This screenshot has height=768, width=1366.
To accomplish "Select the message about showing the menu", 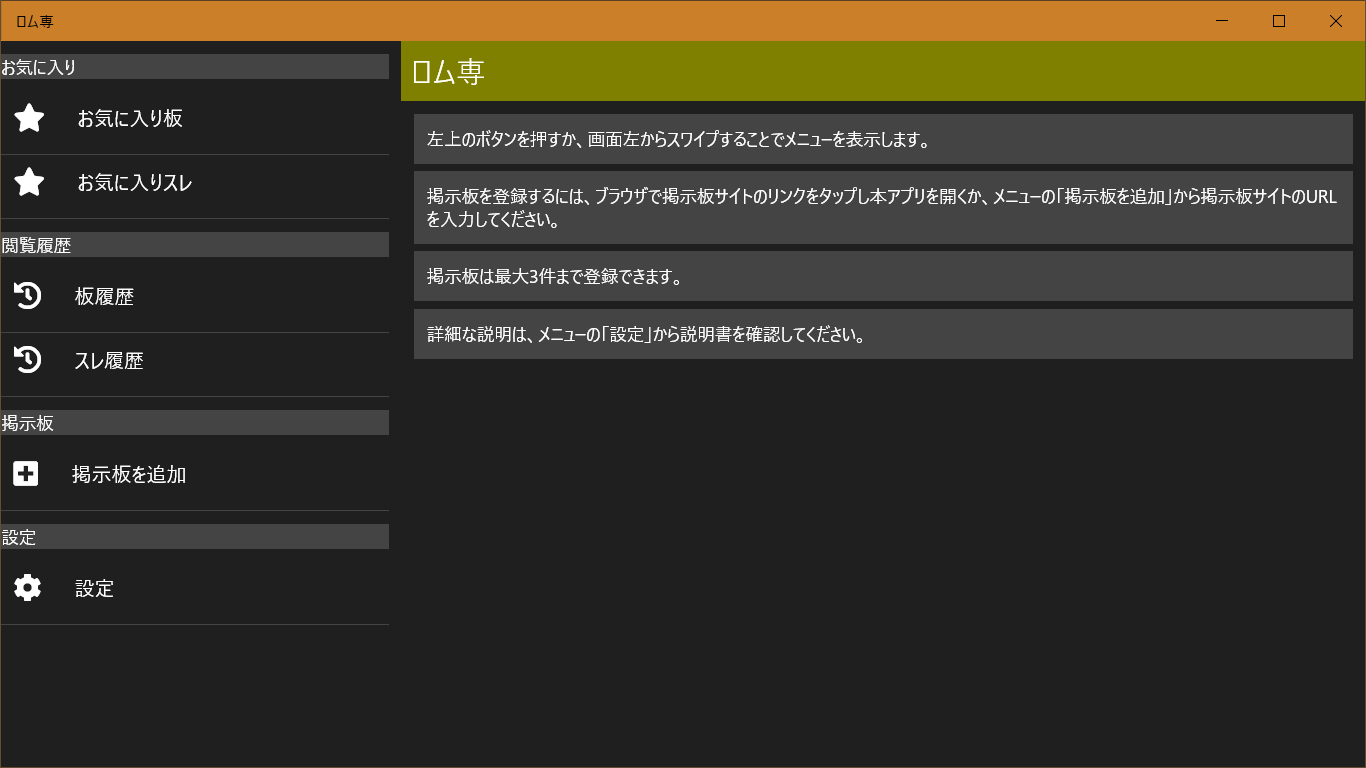I will click(x=882, y=139).
